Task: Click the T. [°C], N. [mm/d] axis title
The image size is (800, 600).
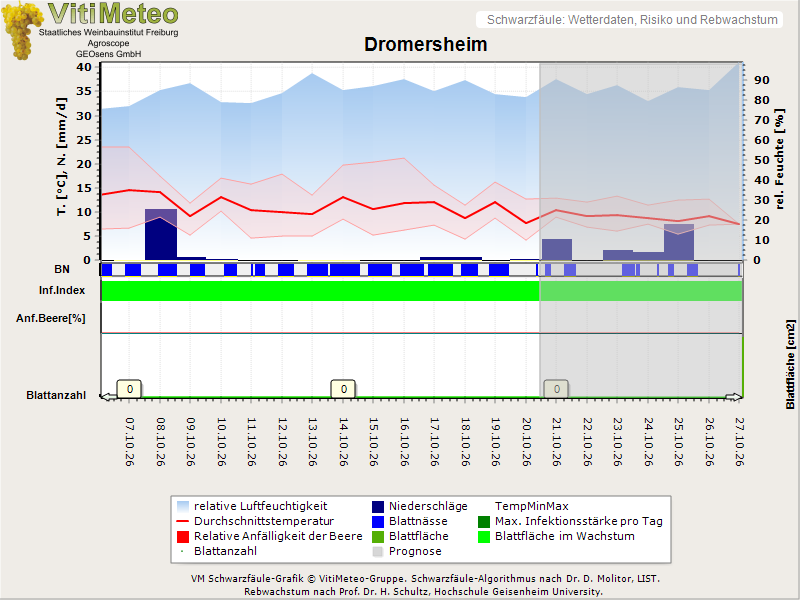Action: (61, 157)
